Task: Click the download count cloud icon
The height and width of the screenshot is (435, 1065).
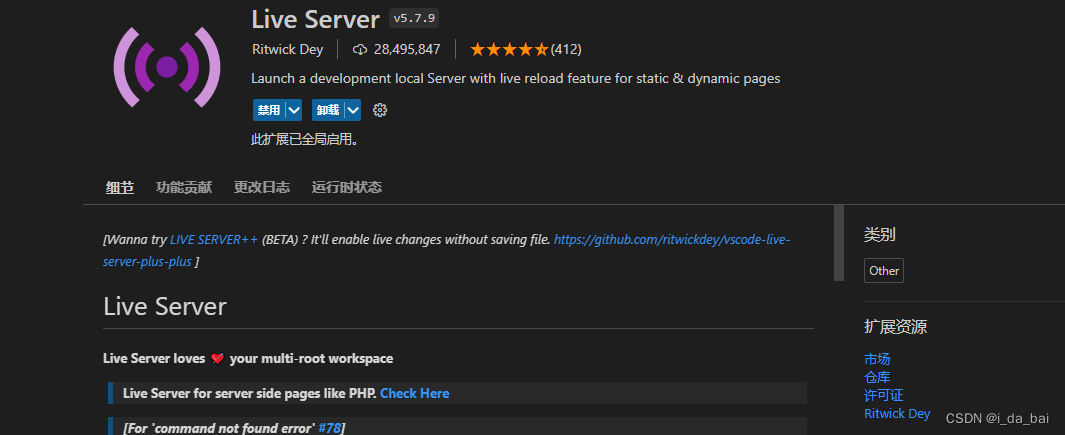Action: pos(360,50)
